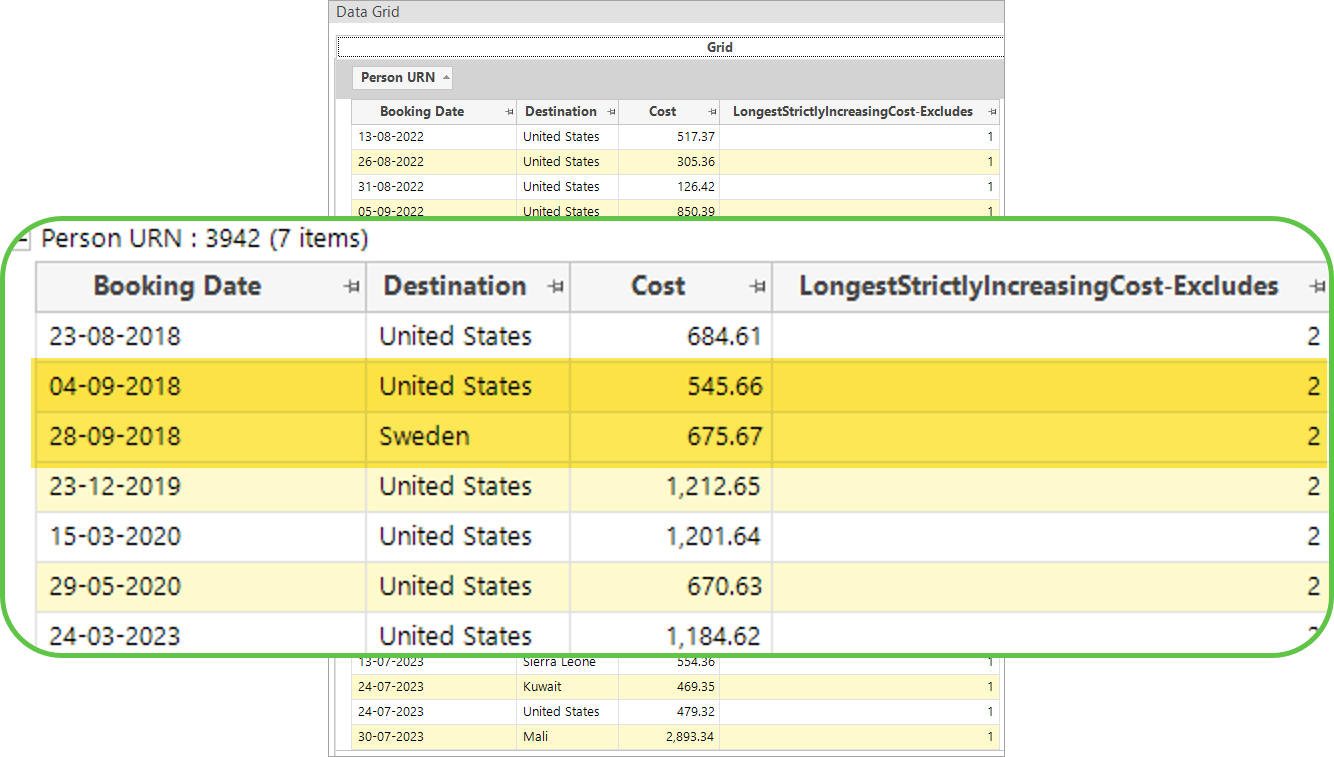The height and width of the screenshot is (757, 1334).
Task: Collapse the Person URN 3942 group
Action: coord(23,240)
